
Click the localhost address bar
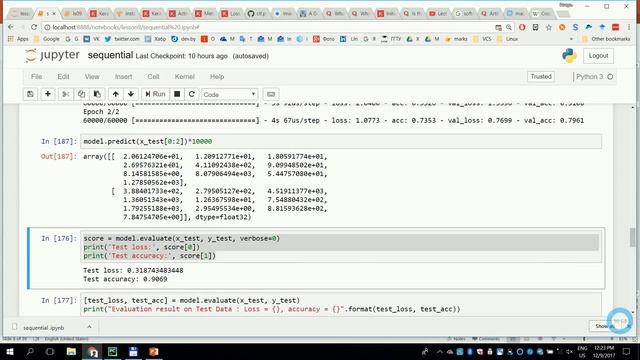click(x=265, y=27)
